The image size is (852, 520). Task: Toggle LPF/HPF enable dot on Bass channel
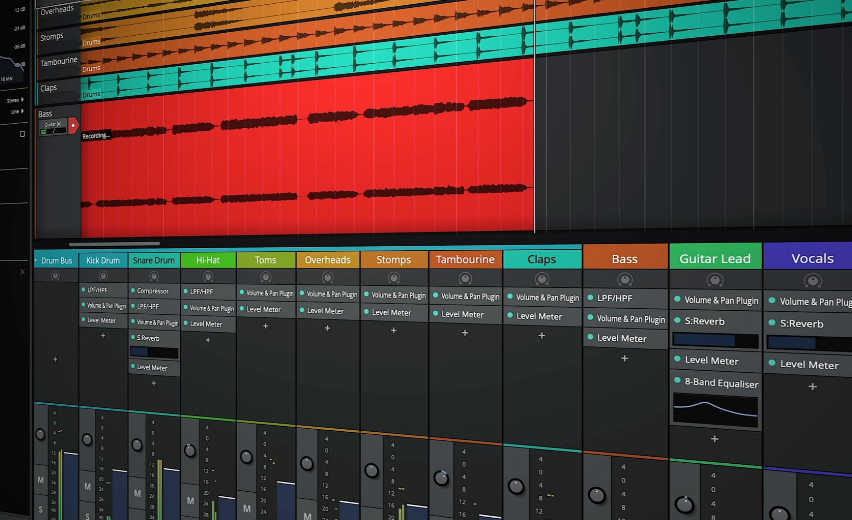[591, 298]
